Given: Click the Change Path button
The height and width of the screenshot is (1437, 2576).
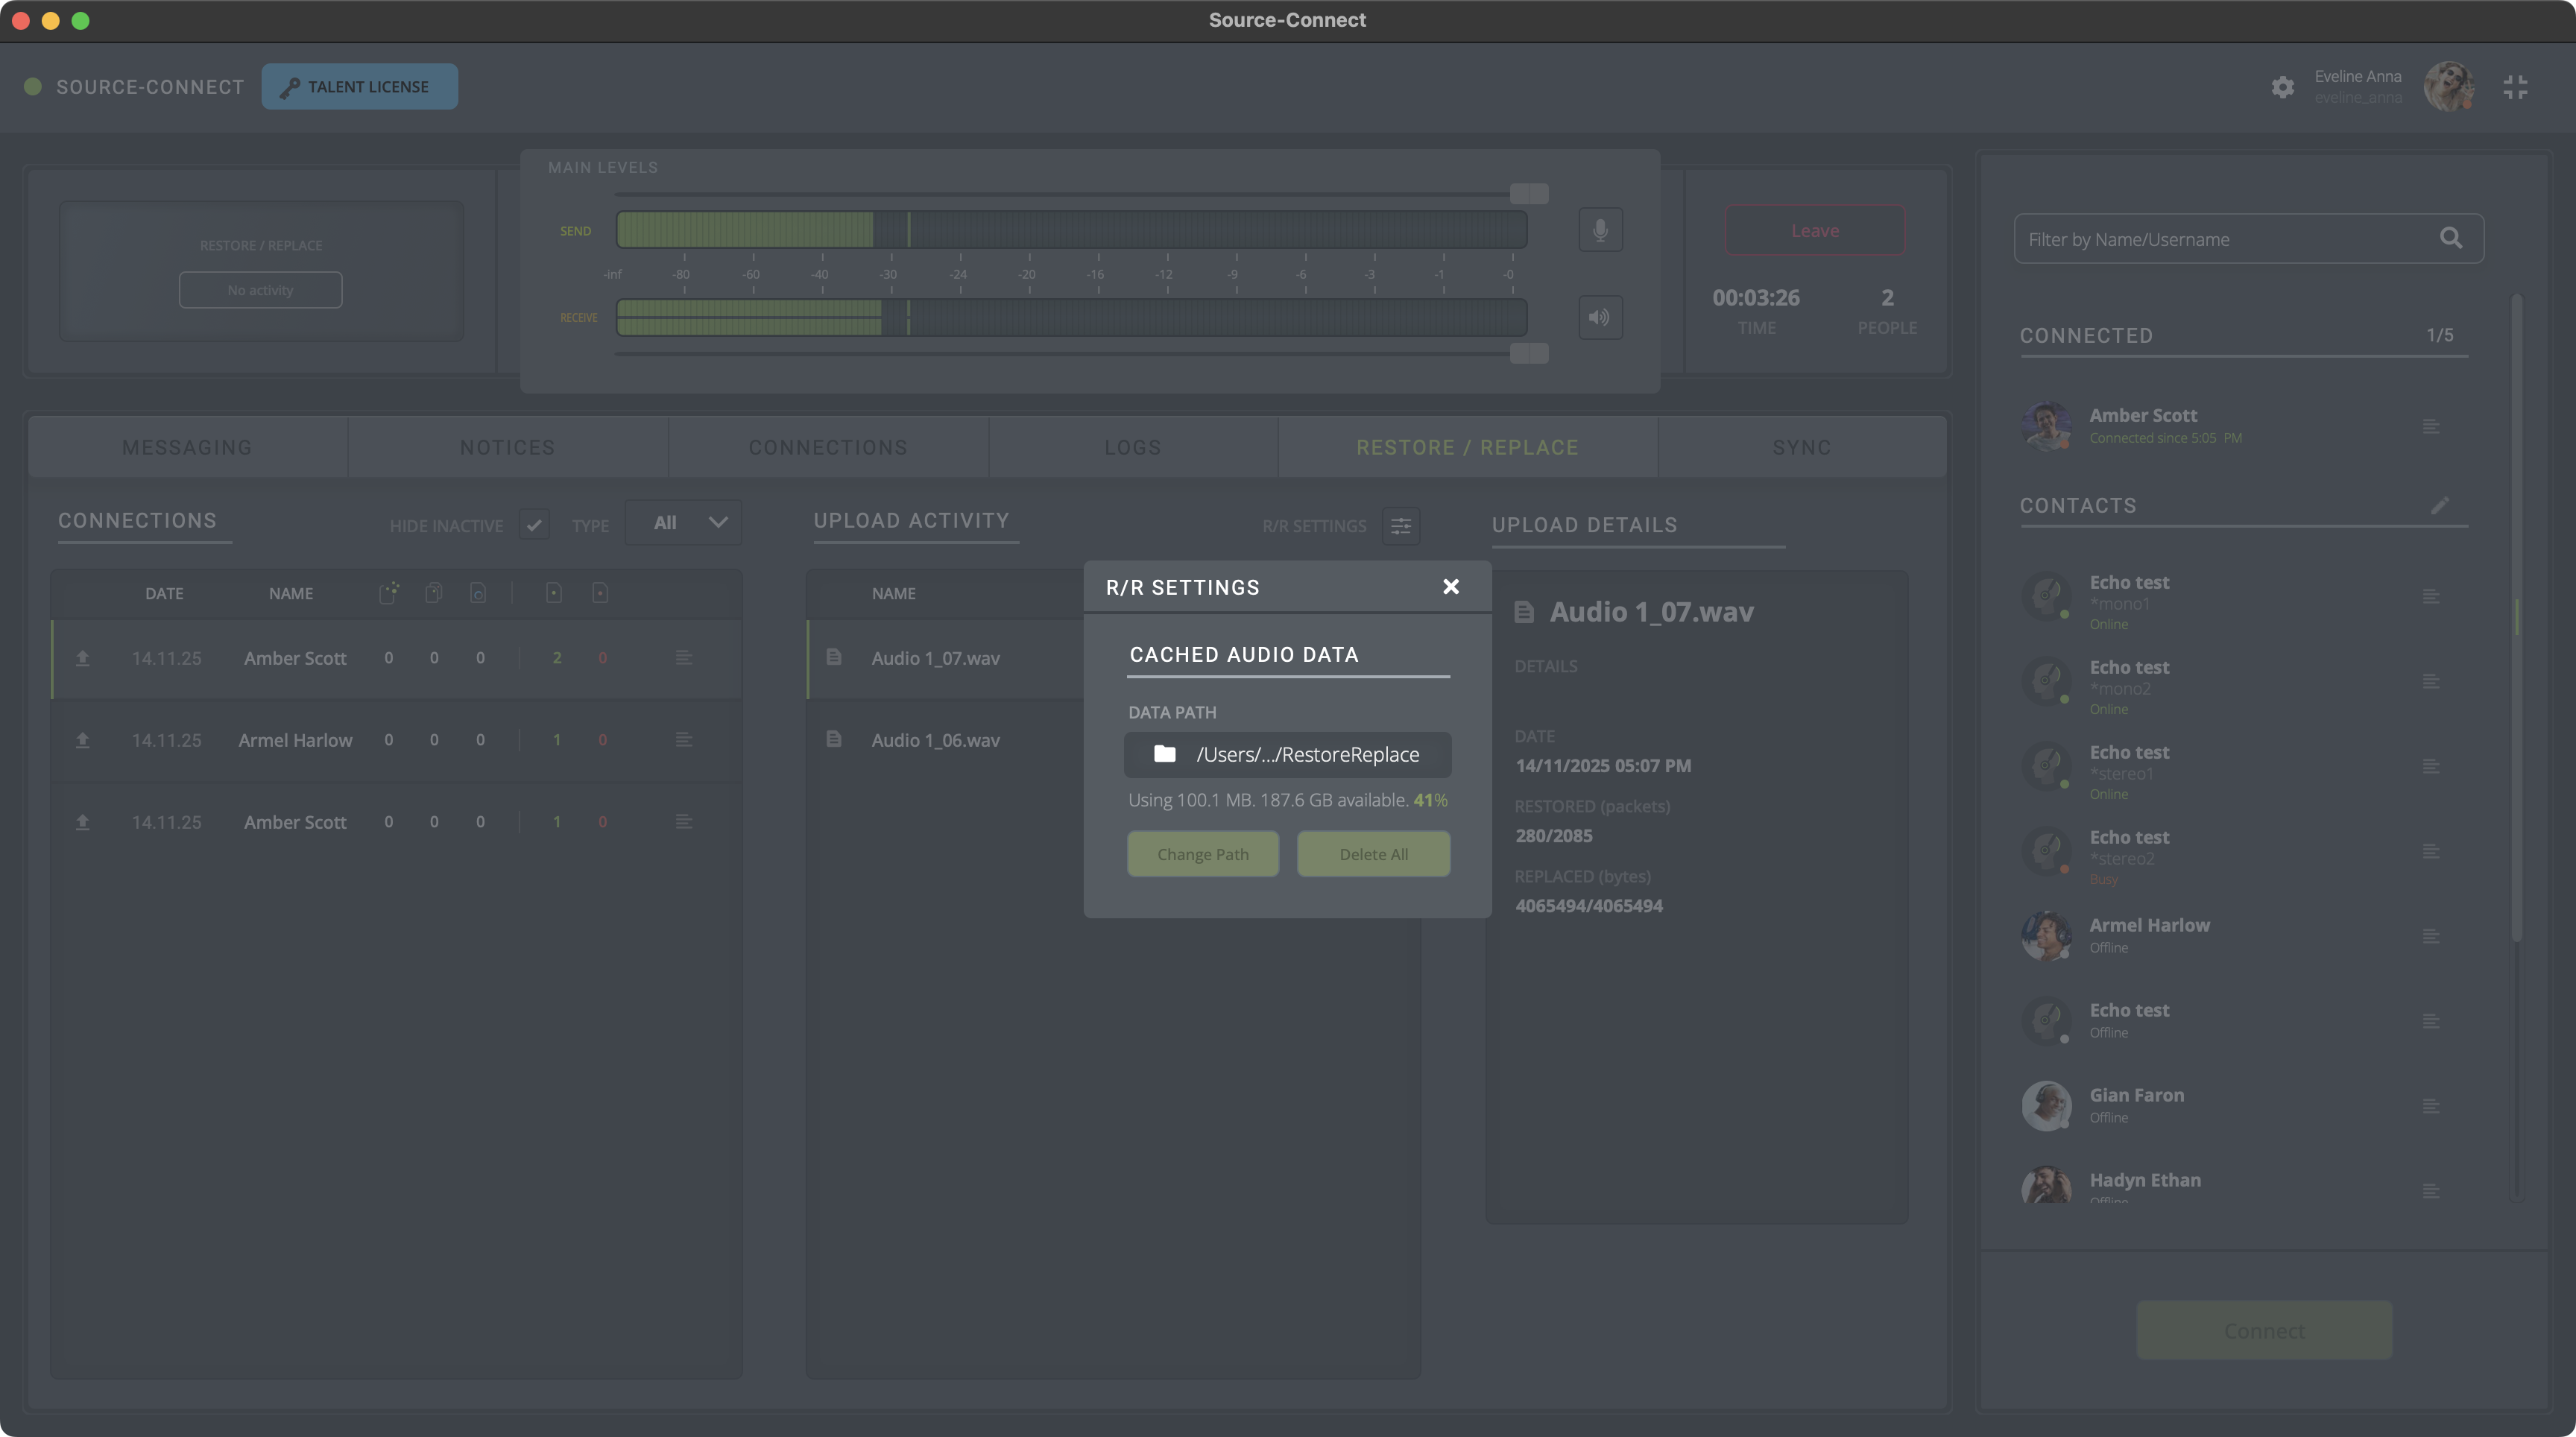Looking at the screenshot, I should click(x=1202, y=854).
